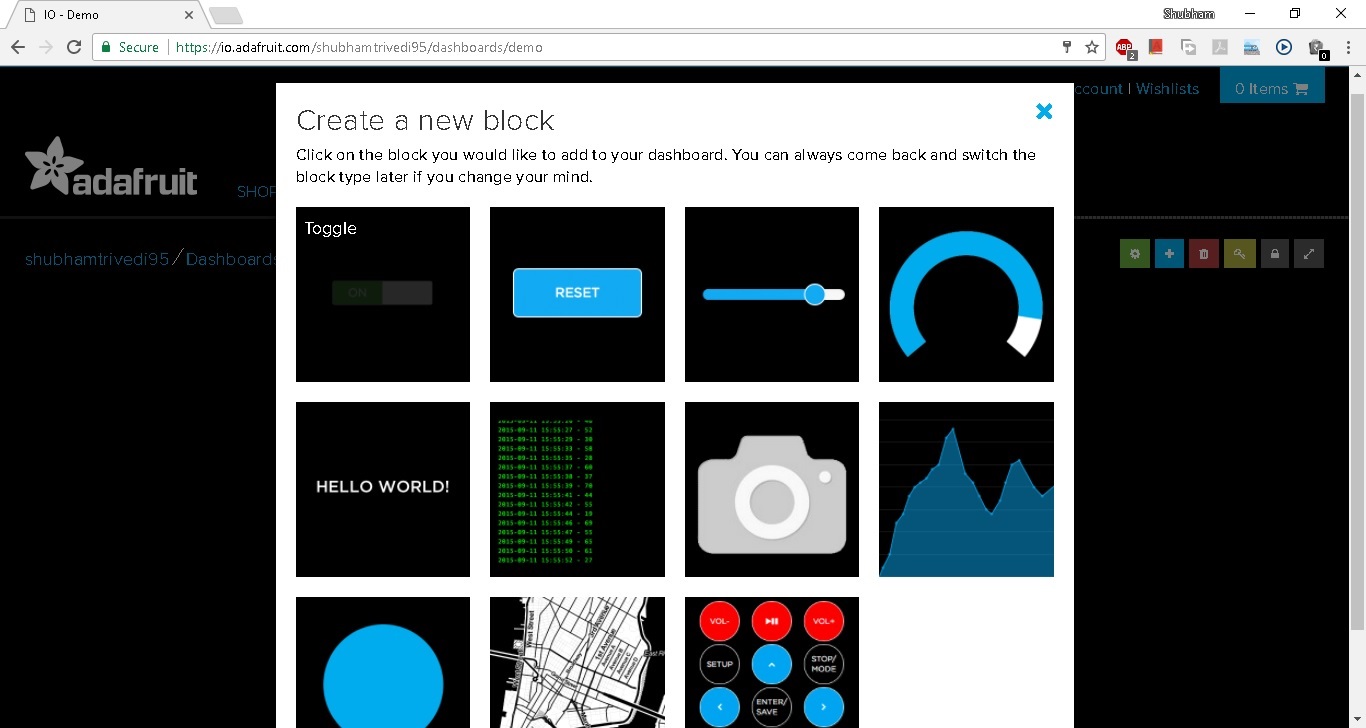Click the blue add block plus button
The width and height of the screenshot is (1366, 728).
click(1169, 254)
